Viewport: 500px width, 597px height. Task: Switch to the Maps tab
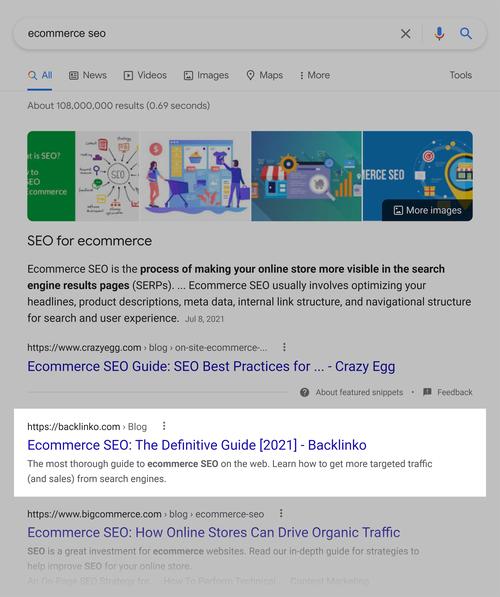click(x=265, y=75)
